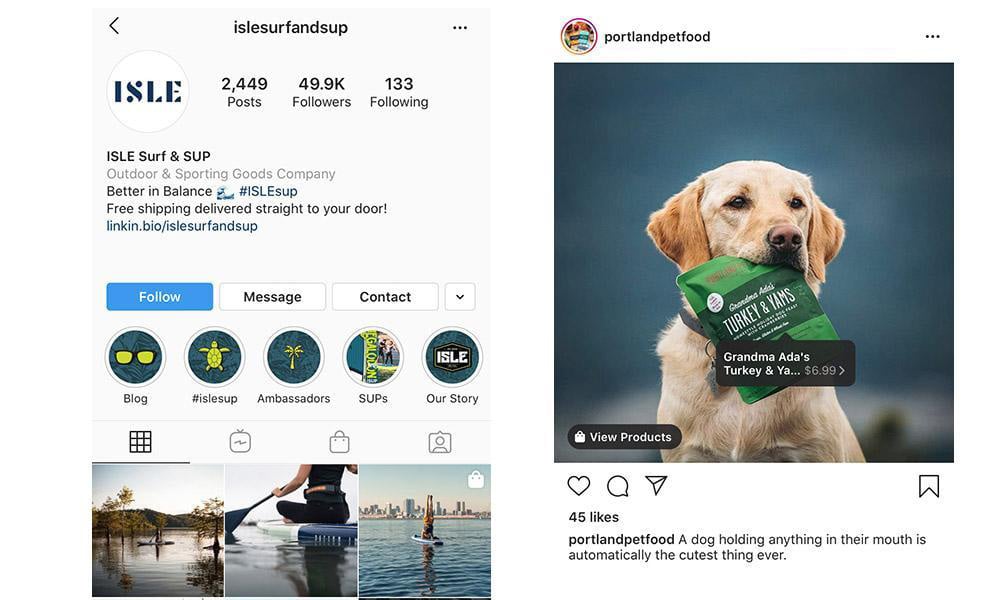The image size is (1000, 600).
Task: Open portlandpetfood's three-dot options menu
Action: (932, 36)
